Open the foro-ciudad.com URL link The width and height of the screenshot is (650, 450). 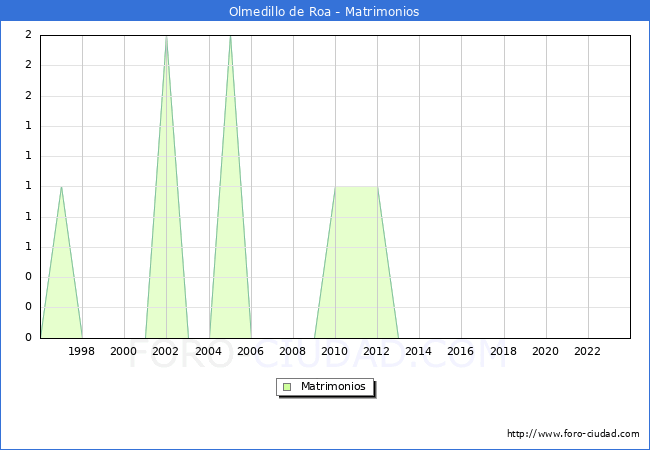pos(573,434)
